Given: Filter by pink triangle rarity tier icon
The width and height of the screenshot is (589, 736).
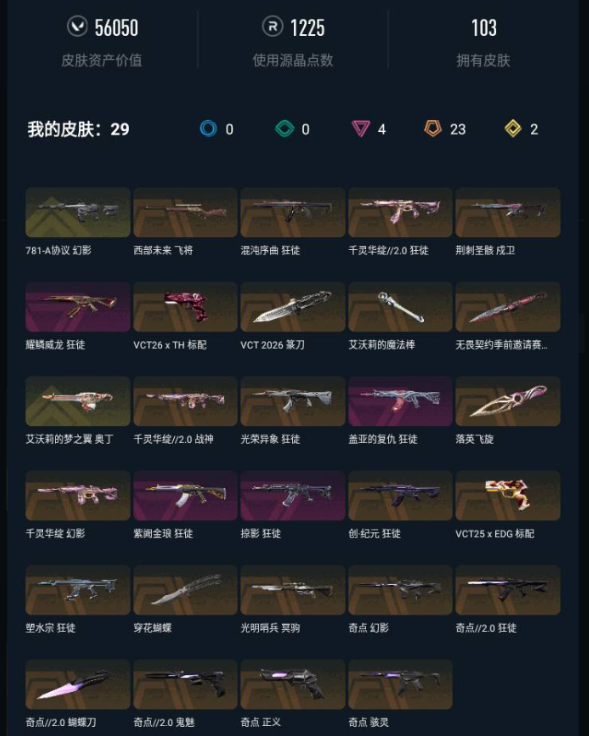Looking at the screenshot, I should pos(360,129).
